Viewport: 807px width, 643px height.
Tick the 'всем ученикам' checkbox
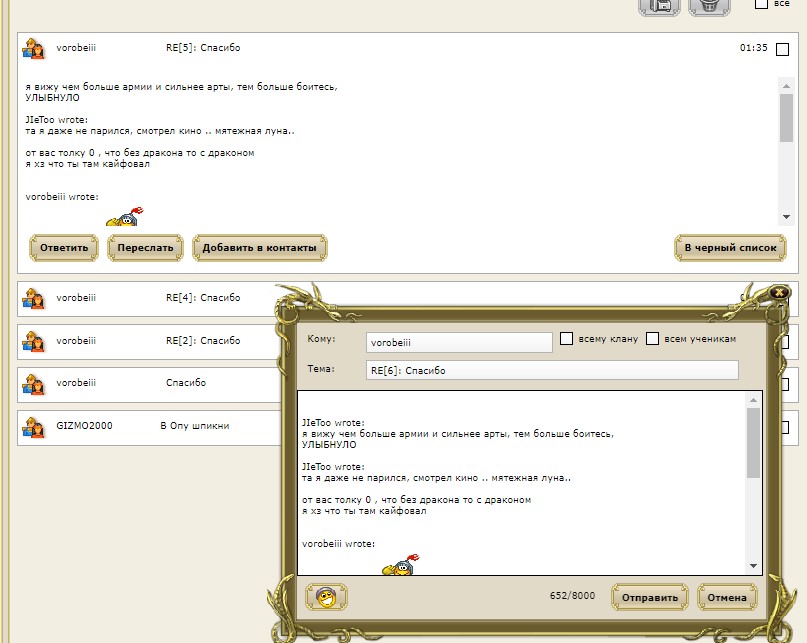653,339
